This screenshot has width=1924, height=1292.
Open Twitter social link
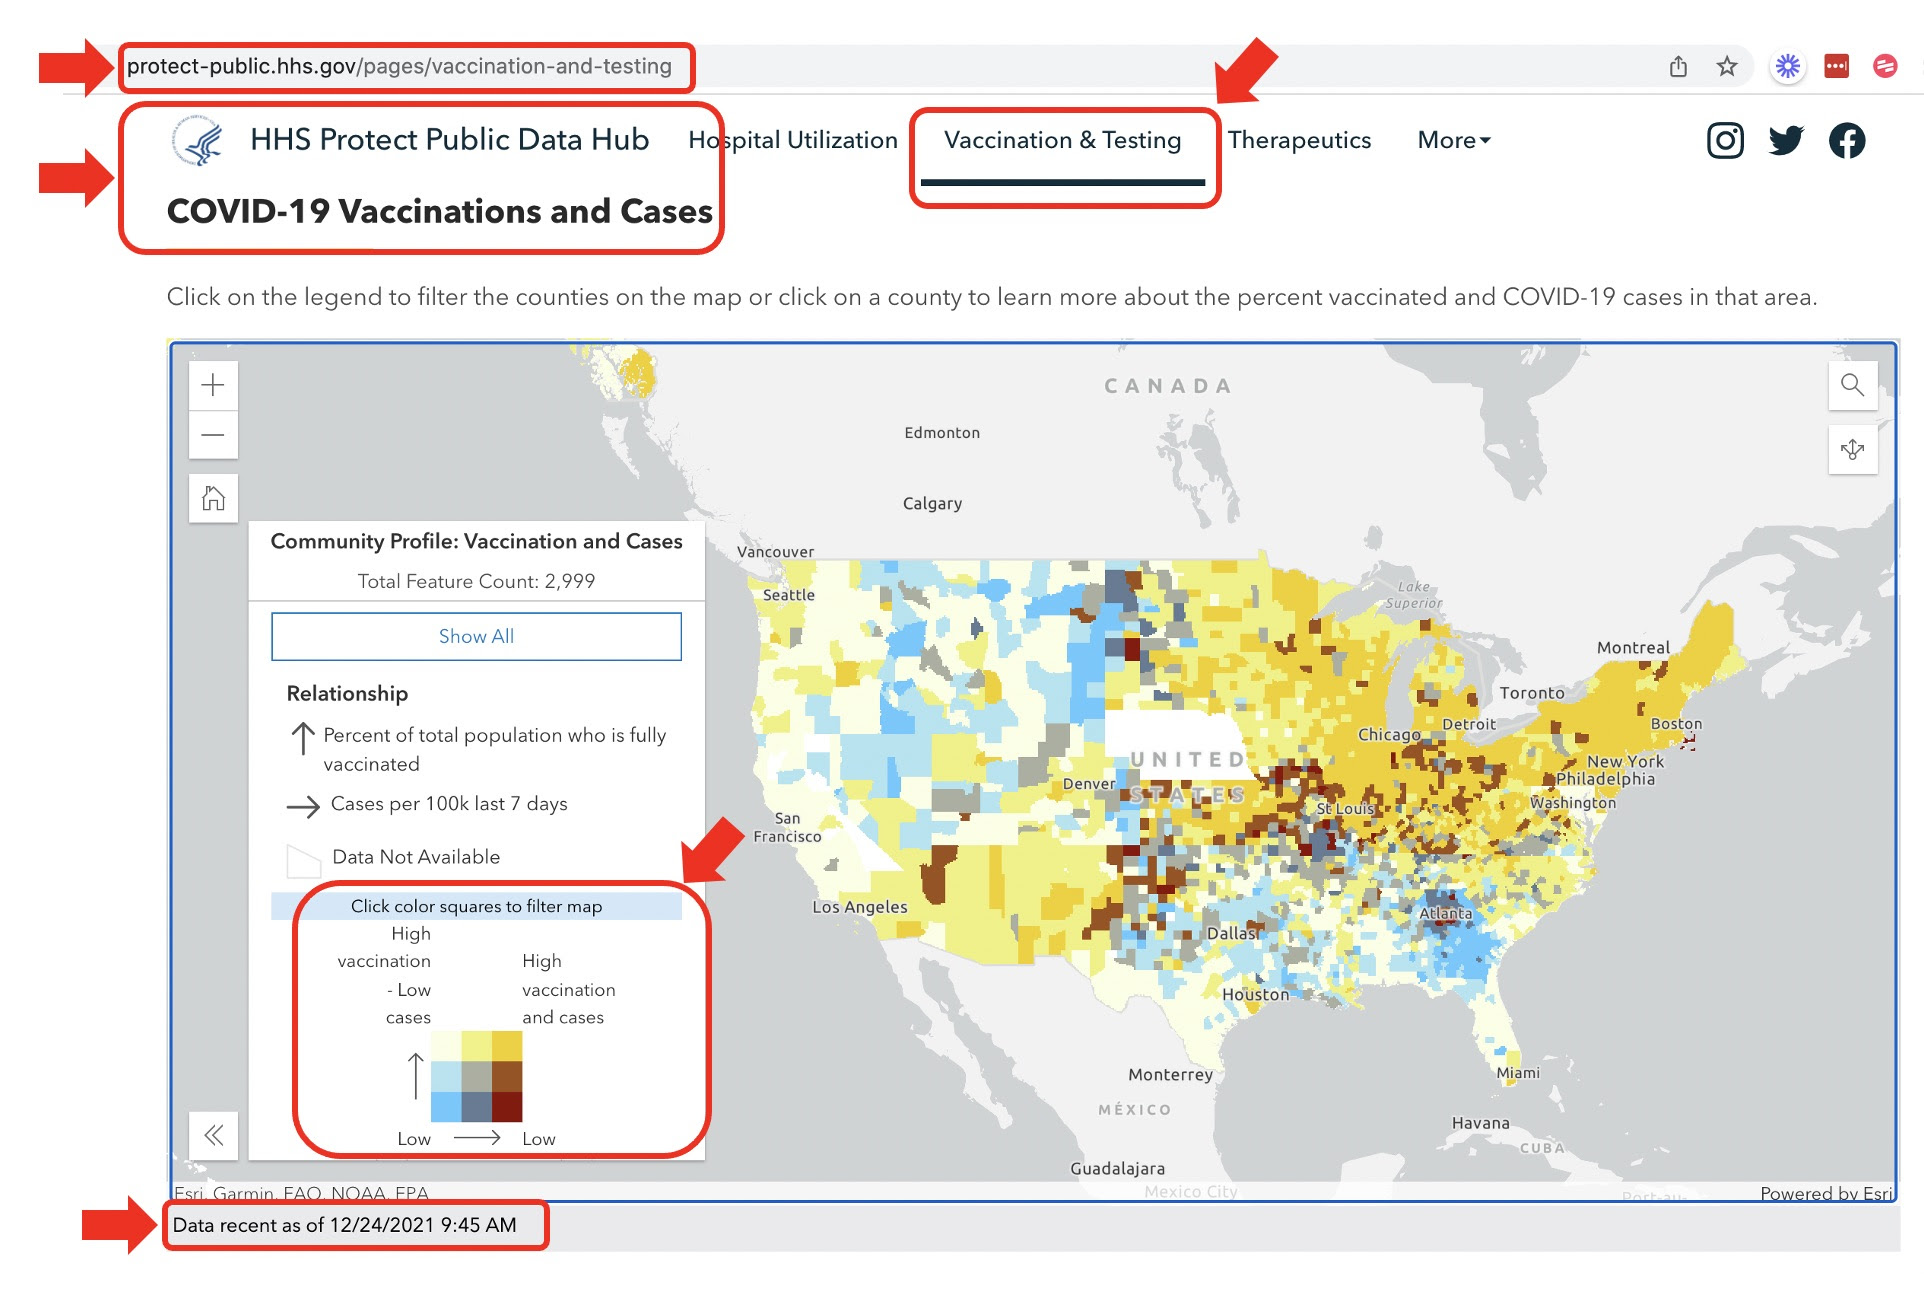pos(1786,141)
